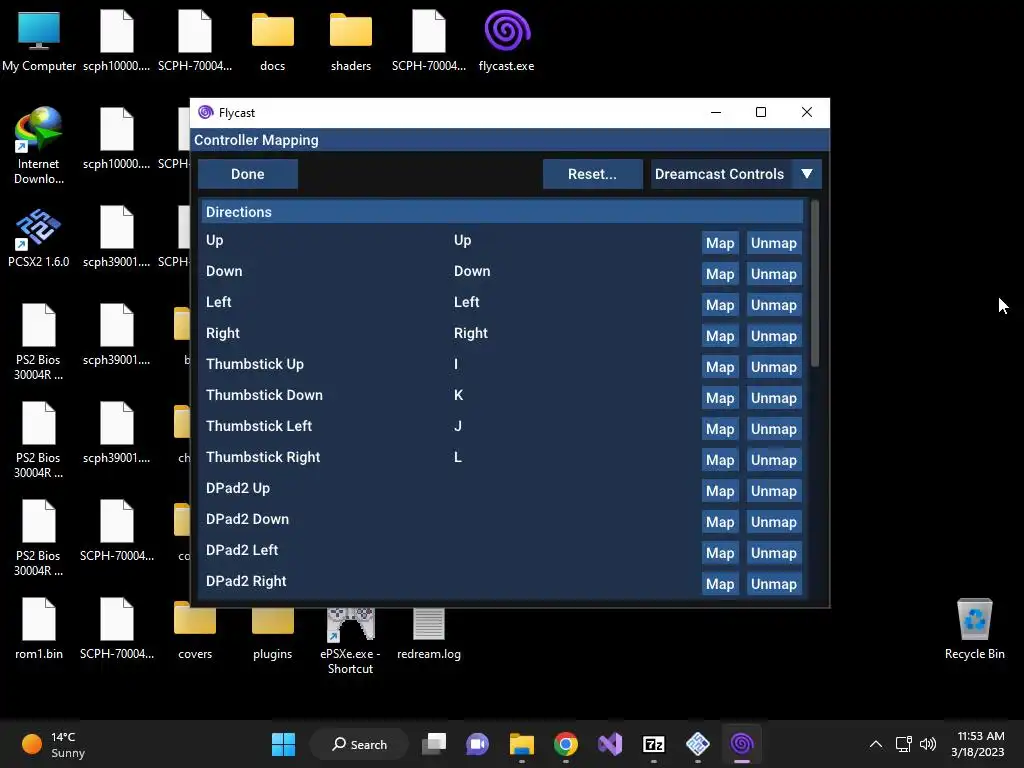The width and height of the screenshot is (1024, 768).
Task: Open Google Chrome from the taskbar
Action: click(x=566, y=744)
